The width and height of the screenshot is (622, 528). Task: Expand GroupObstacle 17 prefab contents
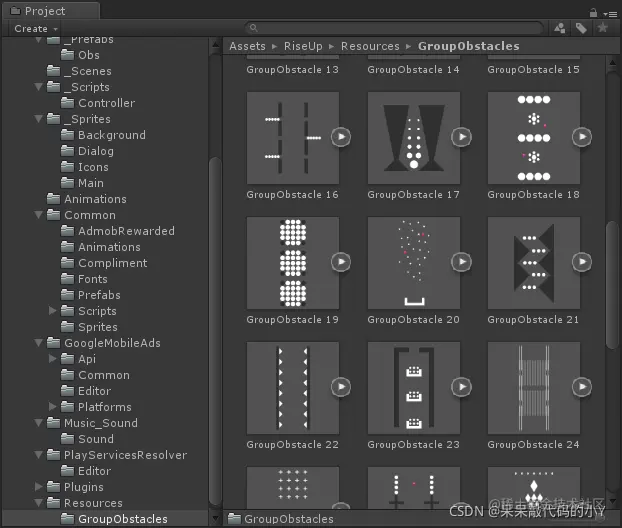tap(461, 137)
